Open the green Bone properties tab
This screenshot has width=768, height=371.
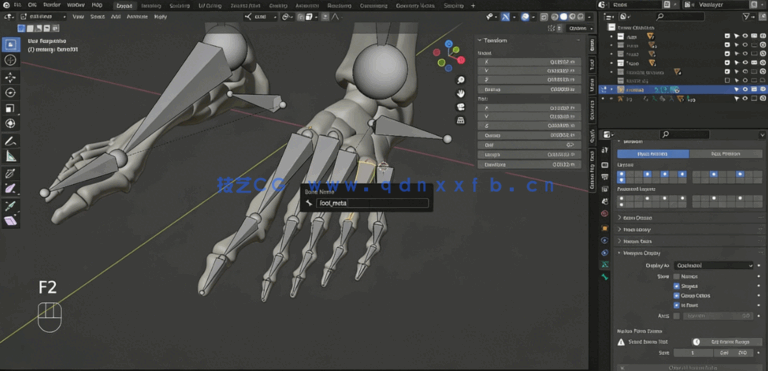point(605,277)
